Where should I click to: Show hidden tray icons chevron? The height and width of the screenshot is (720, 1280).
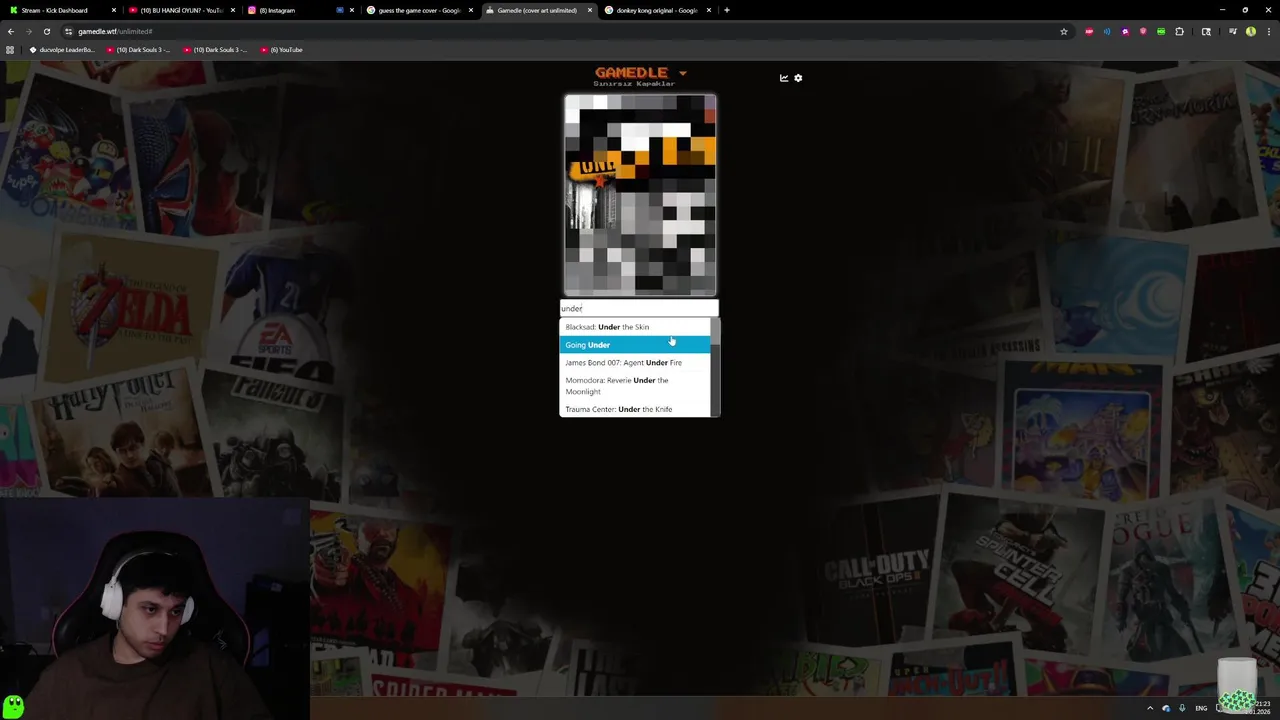tap(1150, 708)
